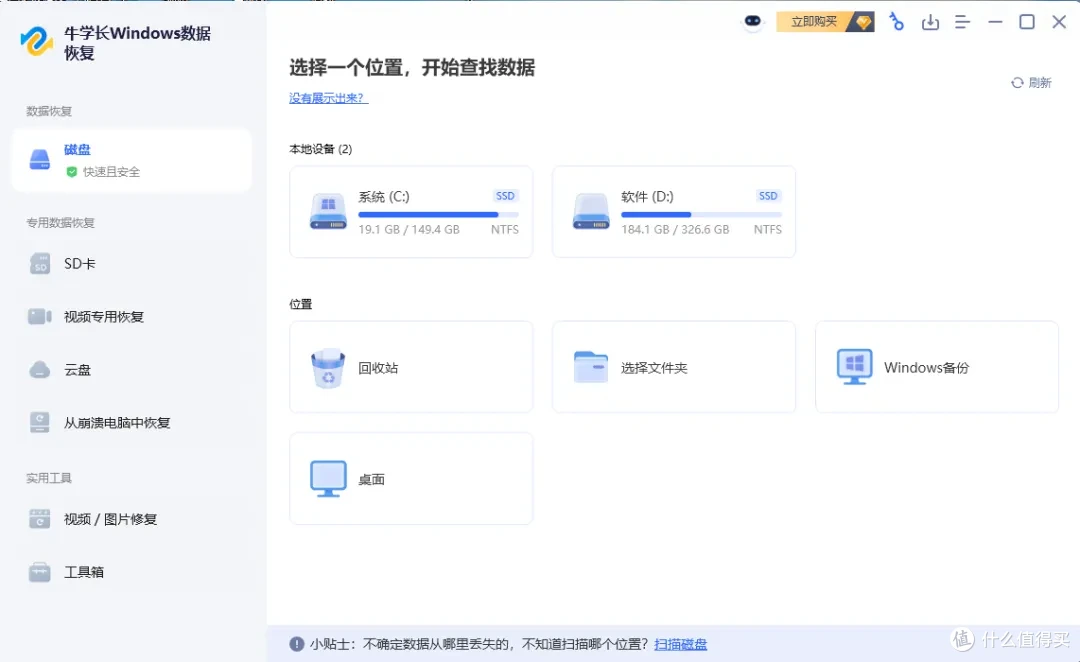Open 视频专用恢复 in sidebar
1080x662 pixels.
131,317
